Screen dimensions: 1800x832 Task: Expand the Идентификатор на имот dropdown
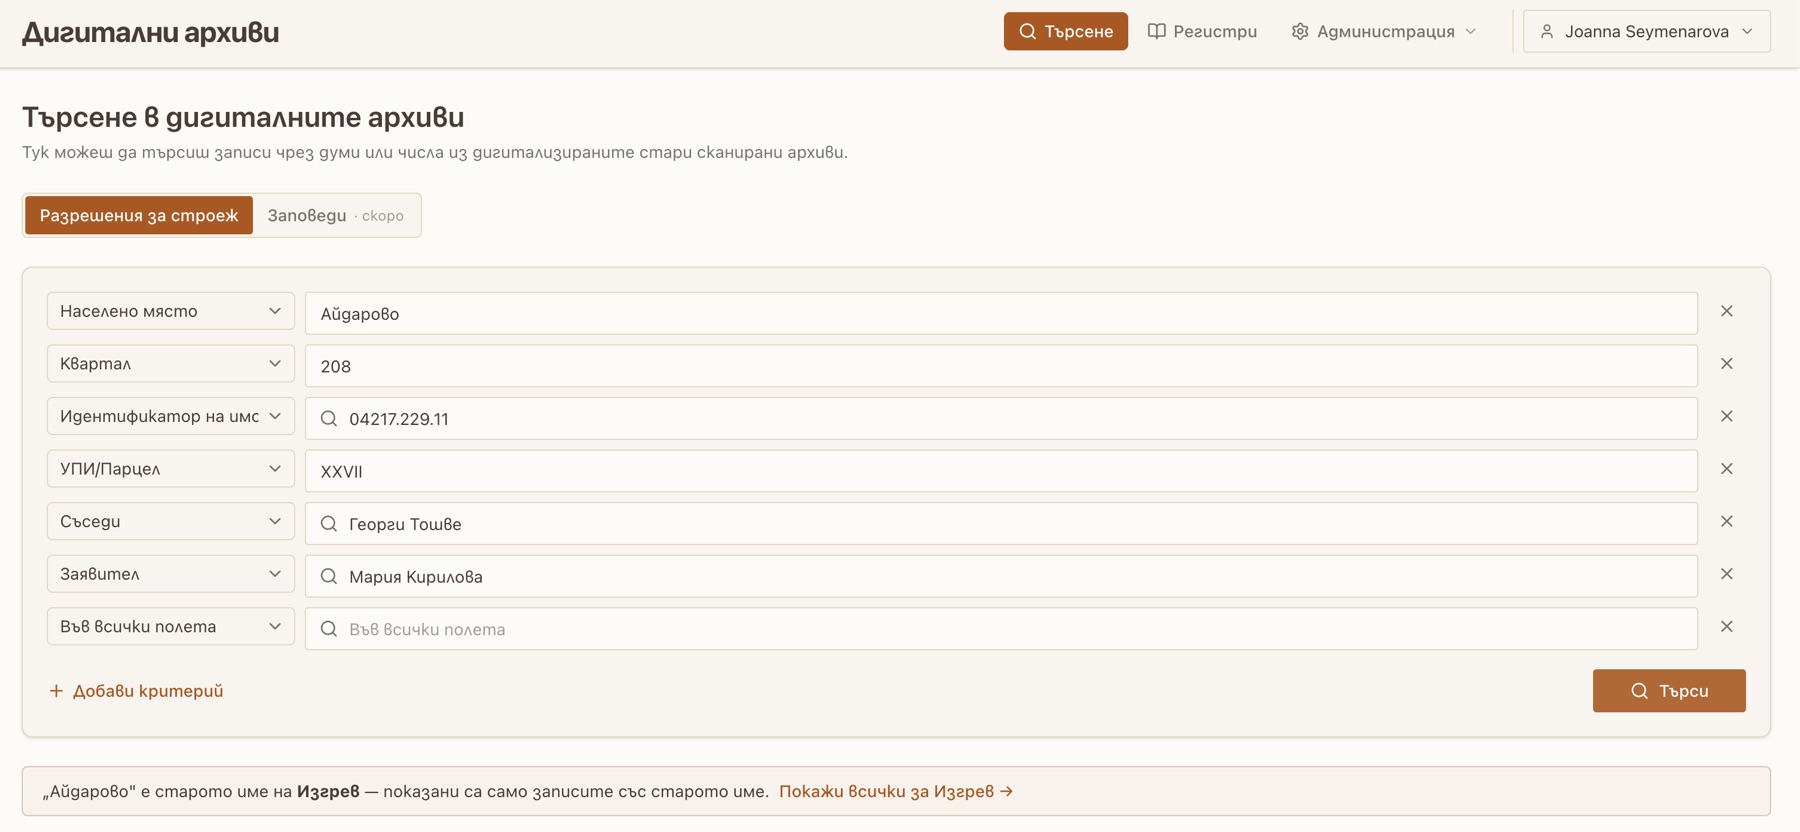[171, 416]
